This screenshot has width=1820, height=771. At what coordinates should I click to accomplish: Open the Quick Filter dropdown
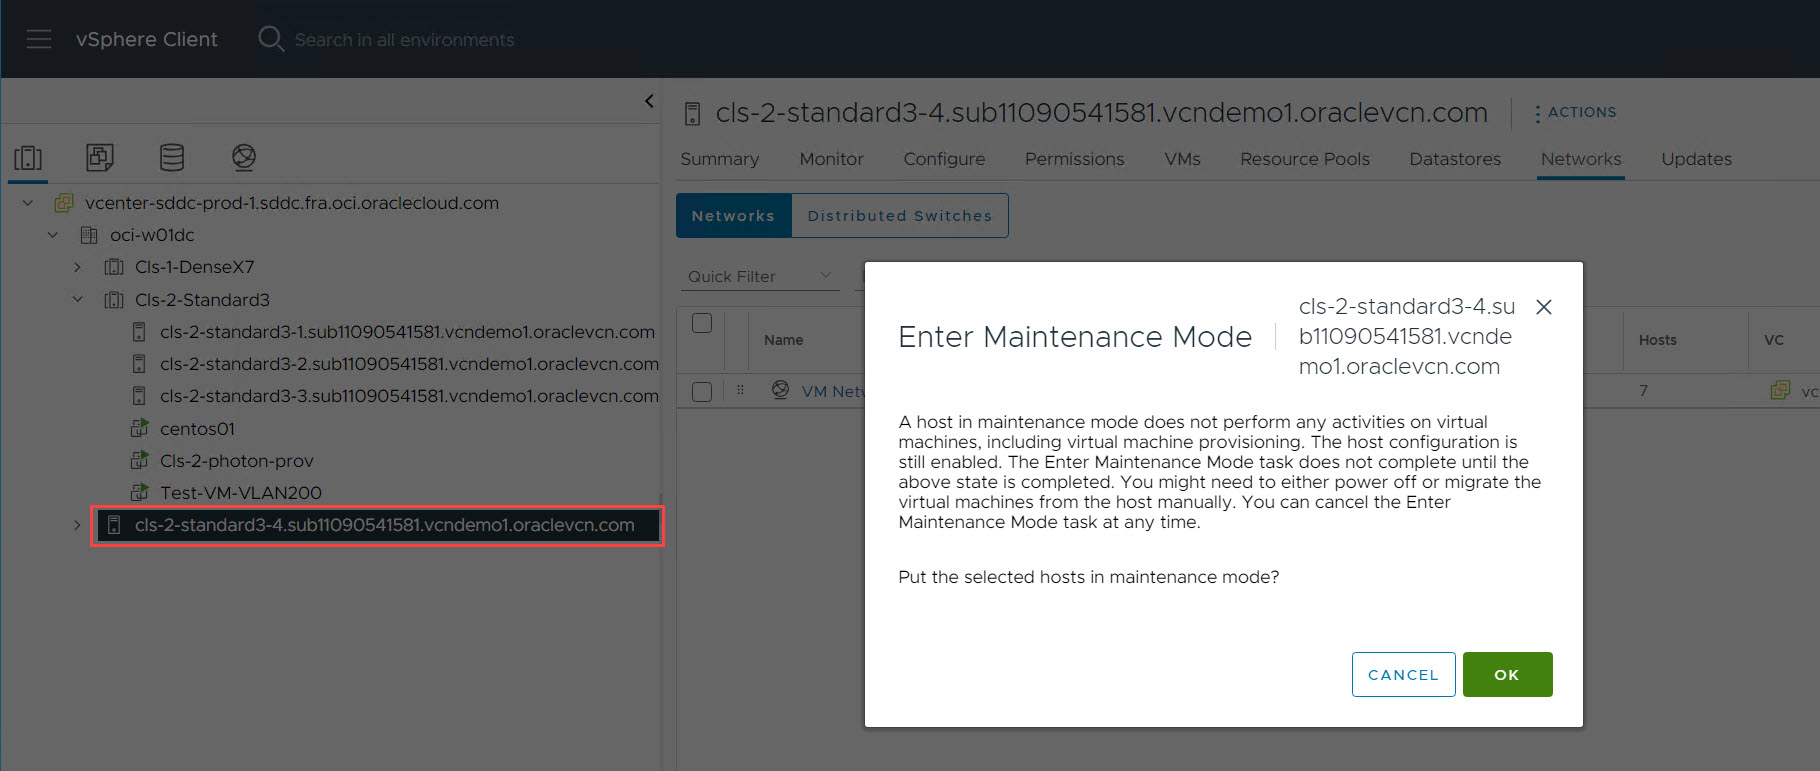(760, 276)
